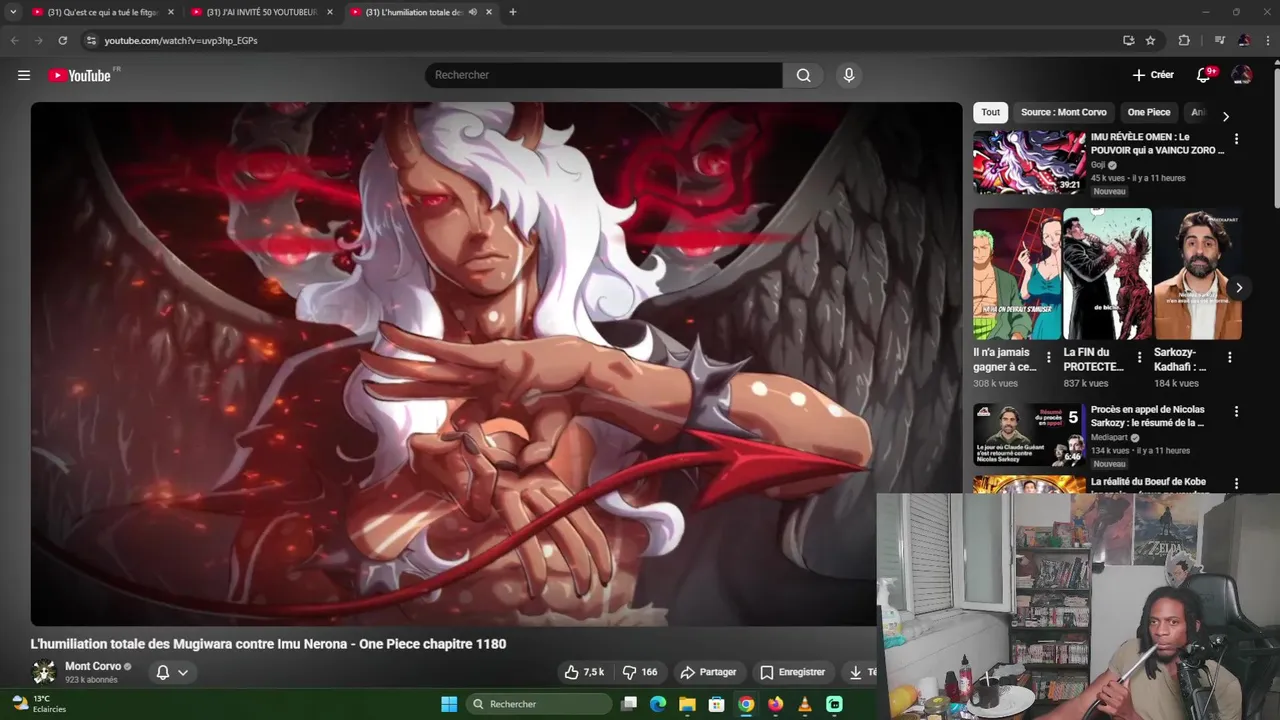Open options for Procès en appel video
Viewport: 1280px width, 720px height.
[1236, 411]
